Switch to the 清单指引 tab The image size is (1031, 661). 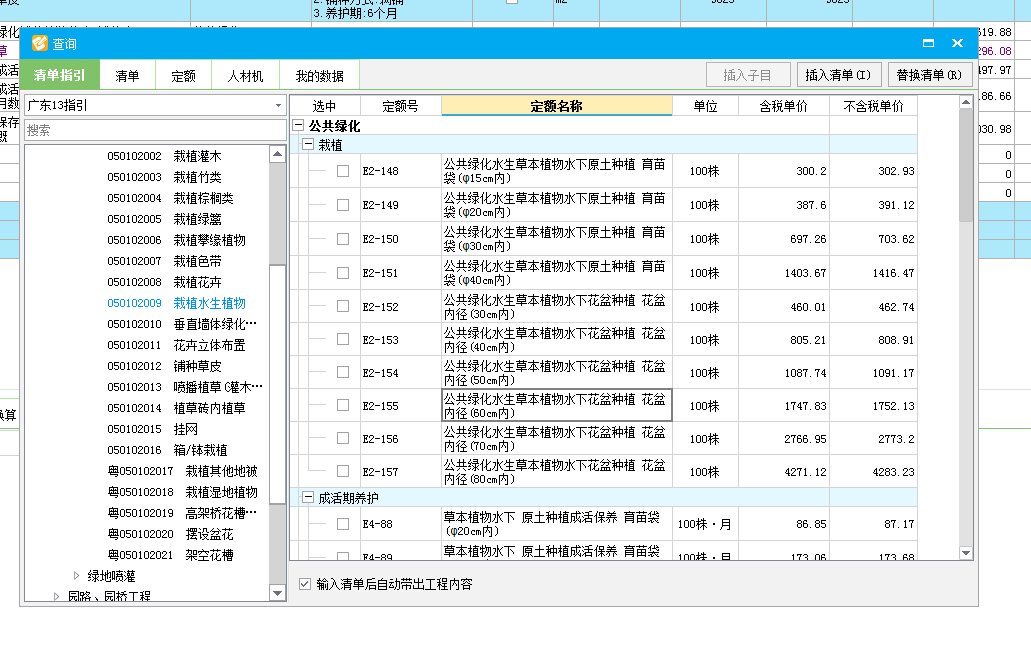(x=60, y=75)
